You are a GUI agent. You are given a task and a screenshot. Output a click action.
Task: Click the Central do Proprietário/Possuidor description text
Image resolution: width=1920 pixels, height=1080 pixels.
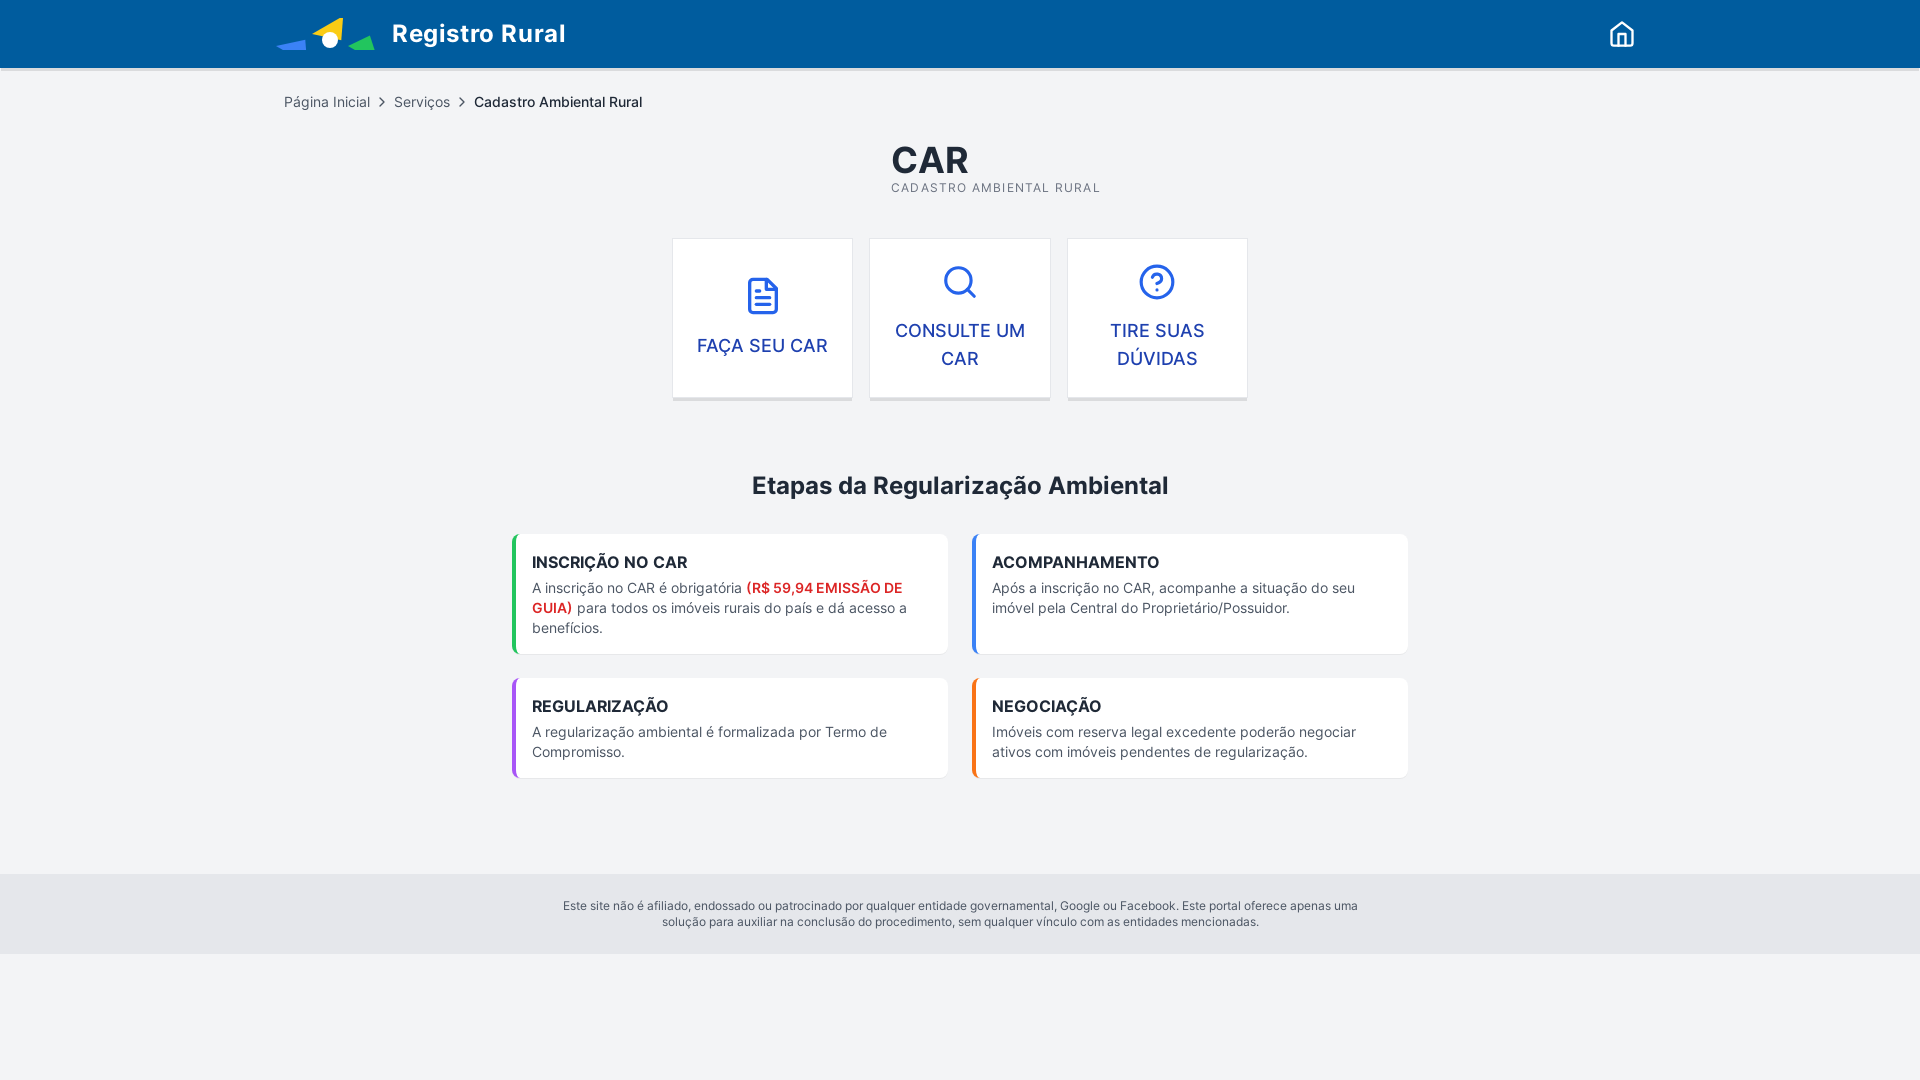[1173, 598]
